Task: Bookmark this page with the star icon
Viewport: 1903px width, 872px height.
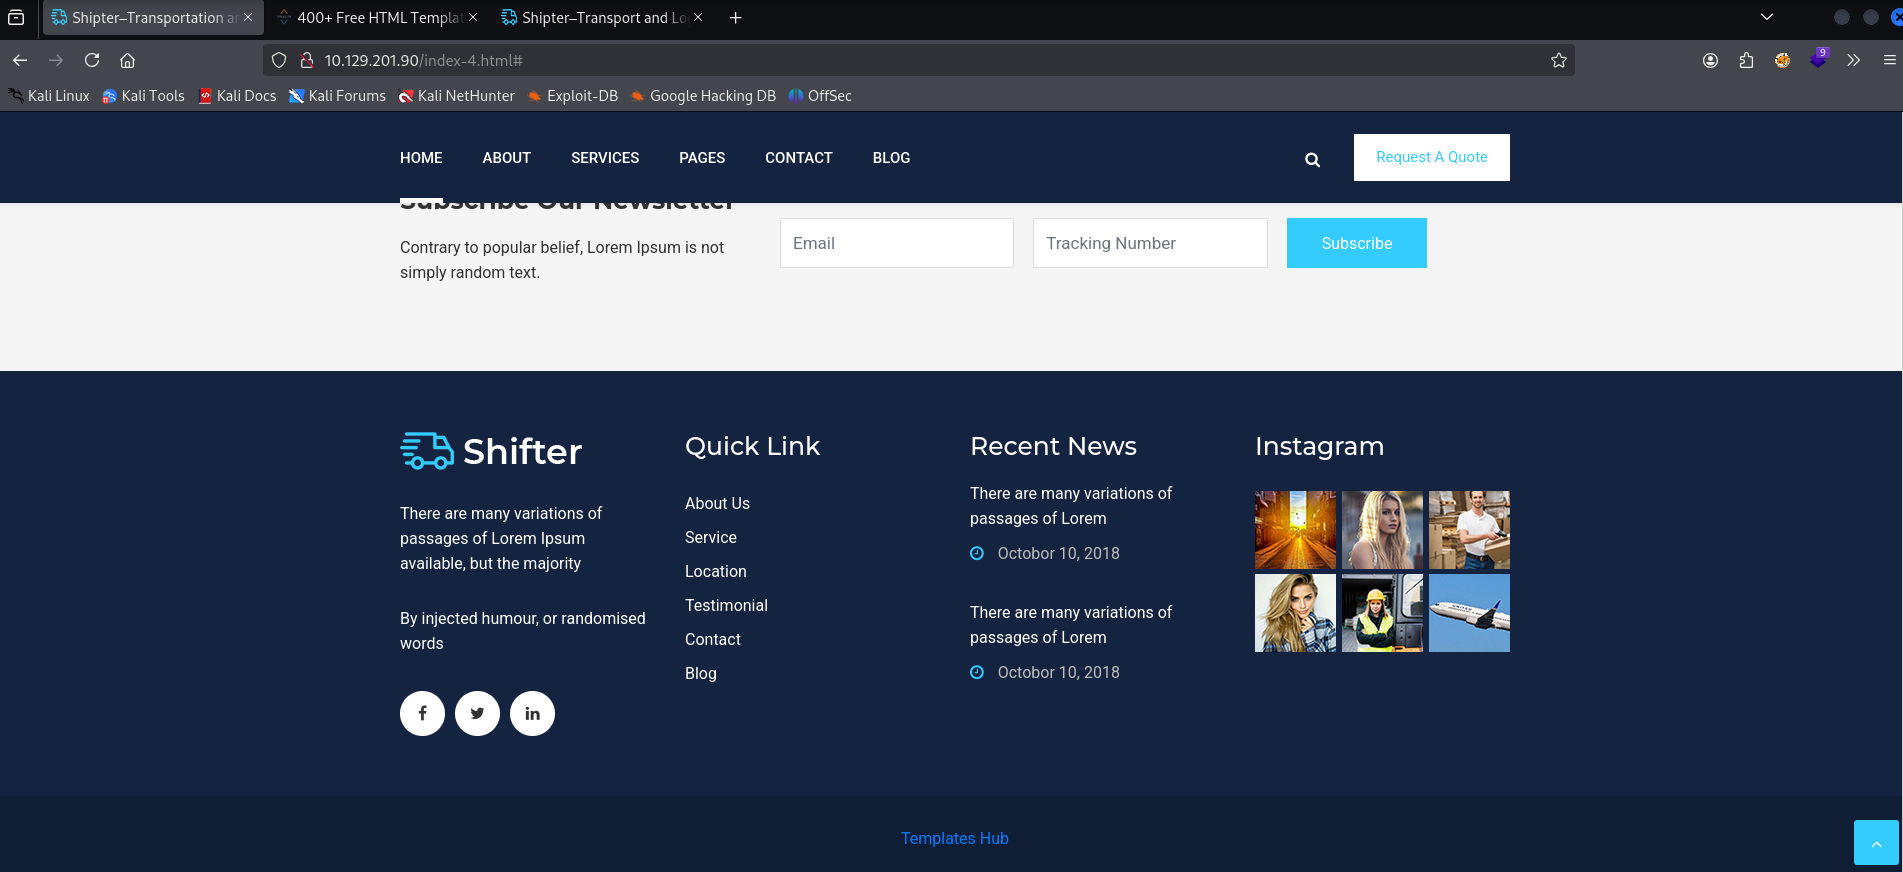Action: click(1558, 61)
